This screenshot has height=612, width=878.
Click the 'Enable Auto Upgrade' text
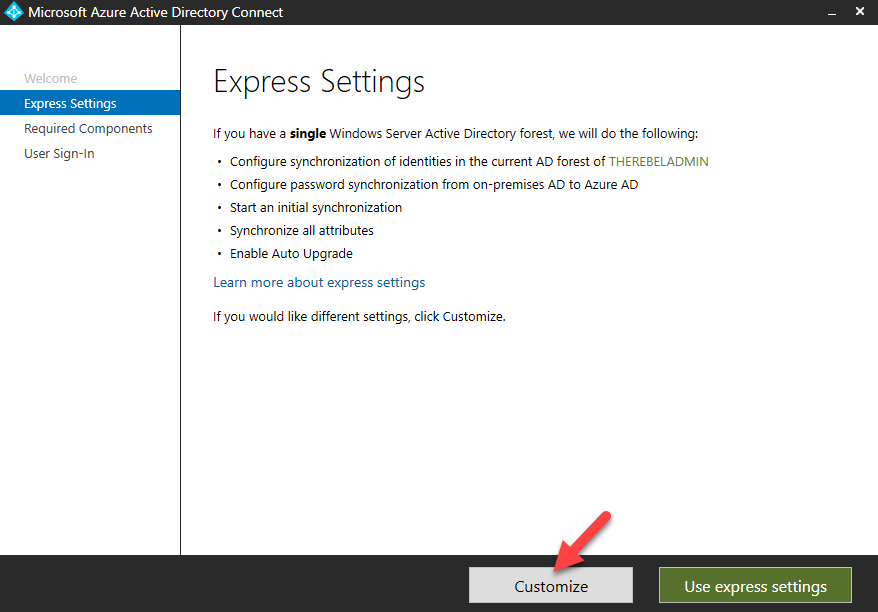(x=291, y=254)
